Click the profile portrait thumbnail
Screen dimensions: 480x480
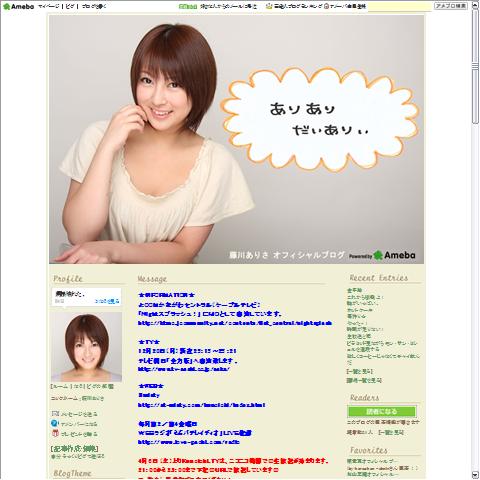coord(86,347)
